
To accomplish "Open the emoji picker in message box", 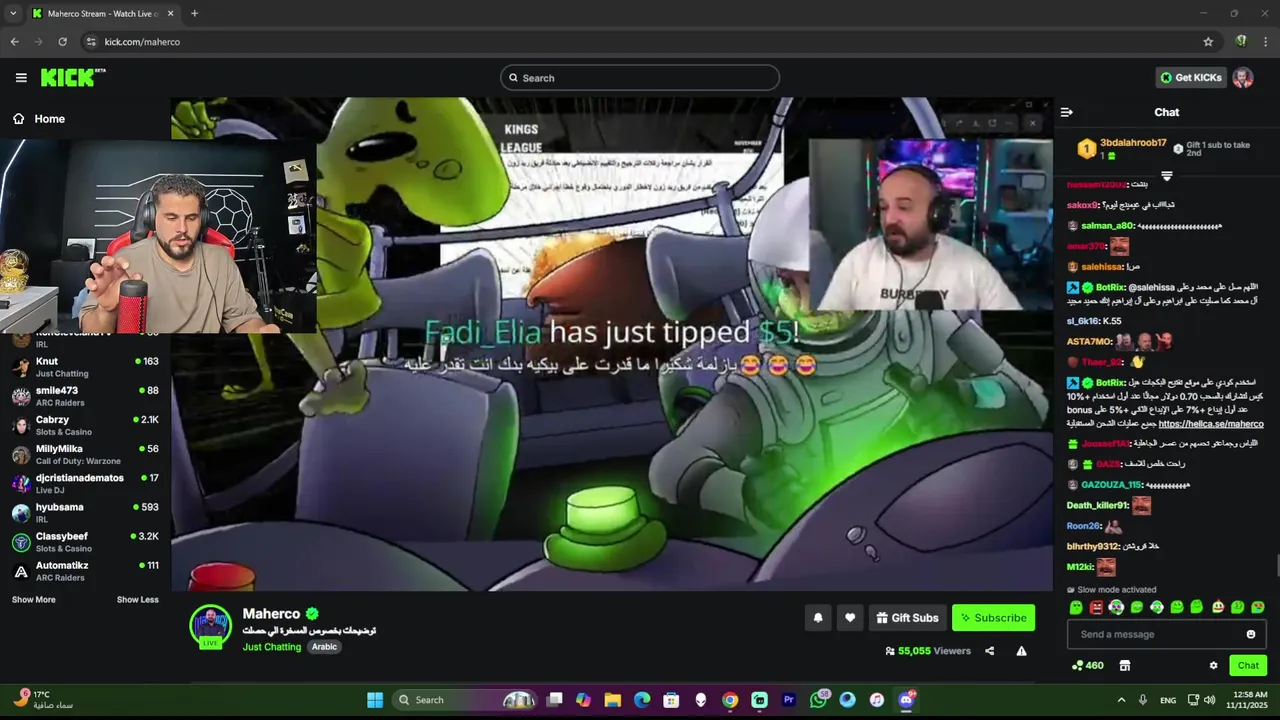I will point(1250,634).
